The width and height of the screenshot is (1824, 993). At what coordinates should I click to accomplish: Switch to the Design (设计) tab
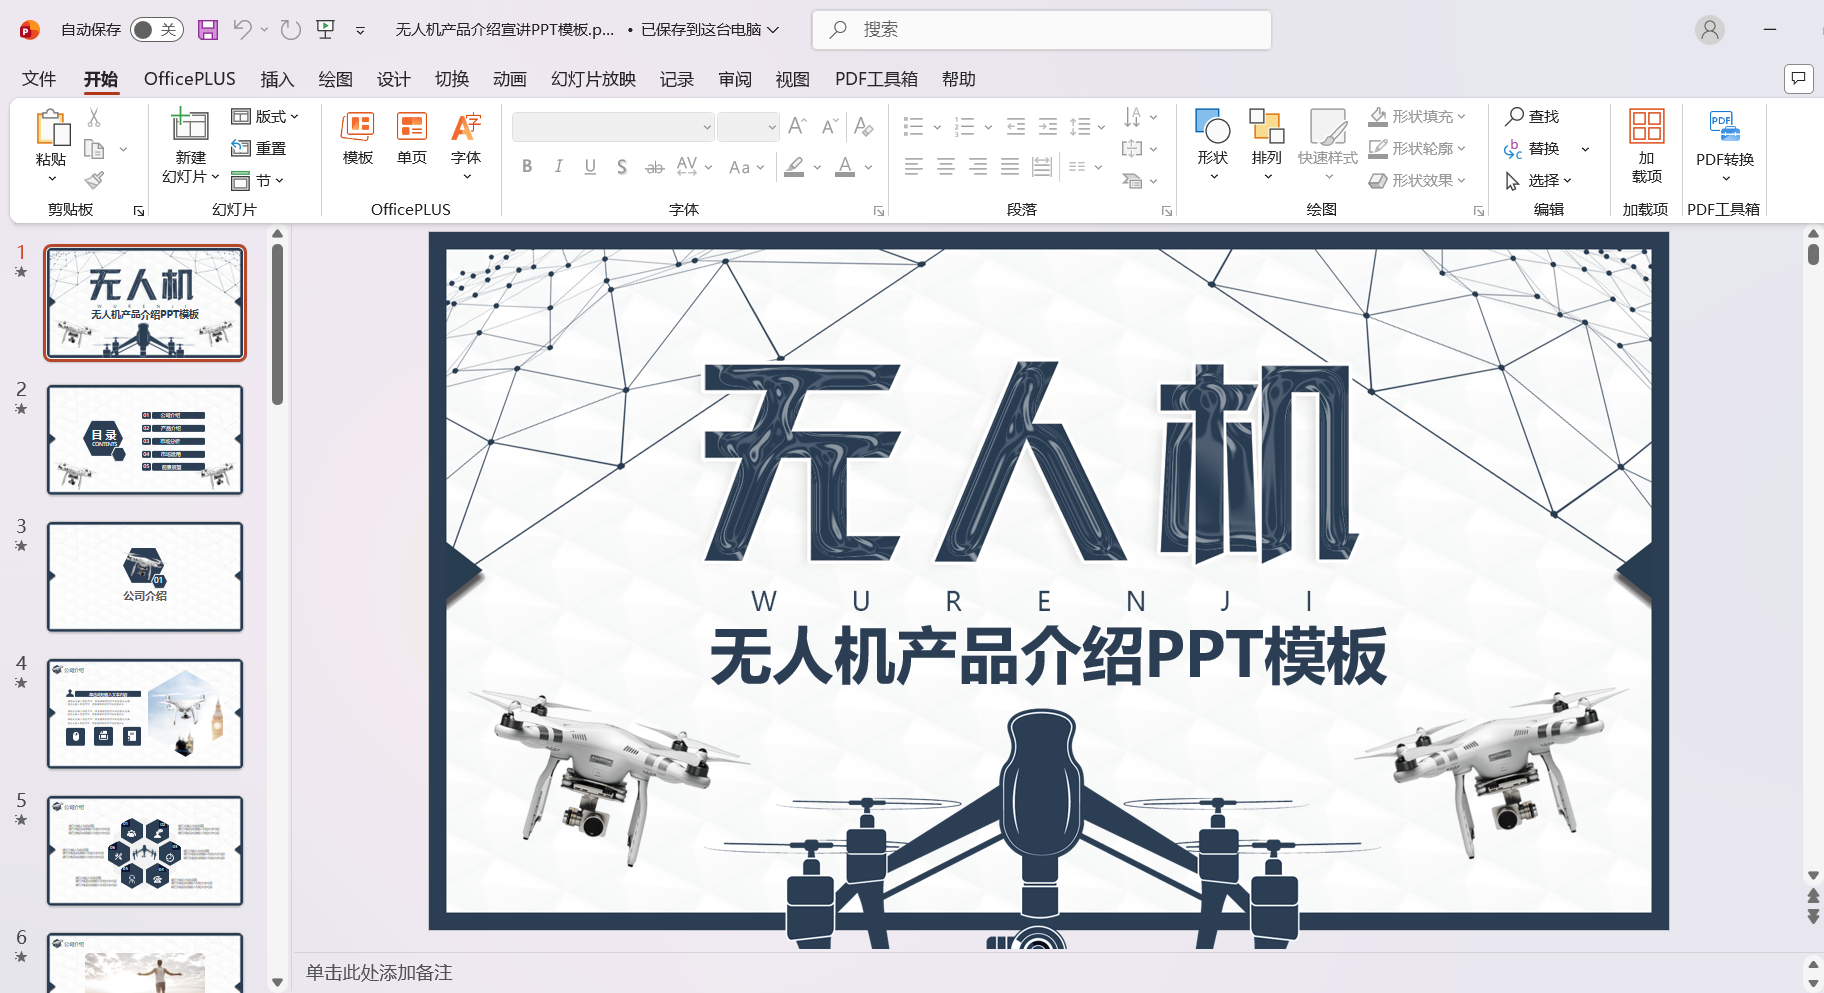click(x=393, y=79)
